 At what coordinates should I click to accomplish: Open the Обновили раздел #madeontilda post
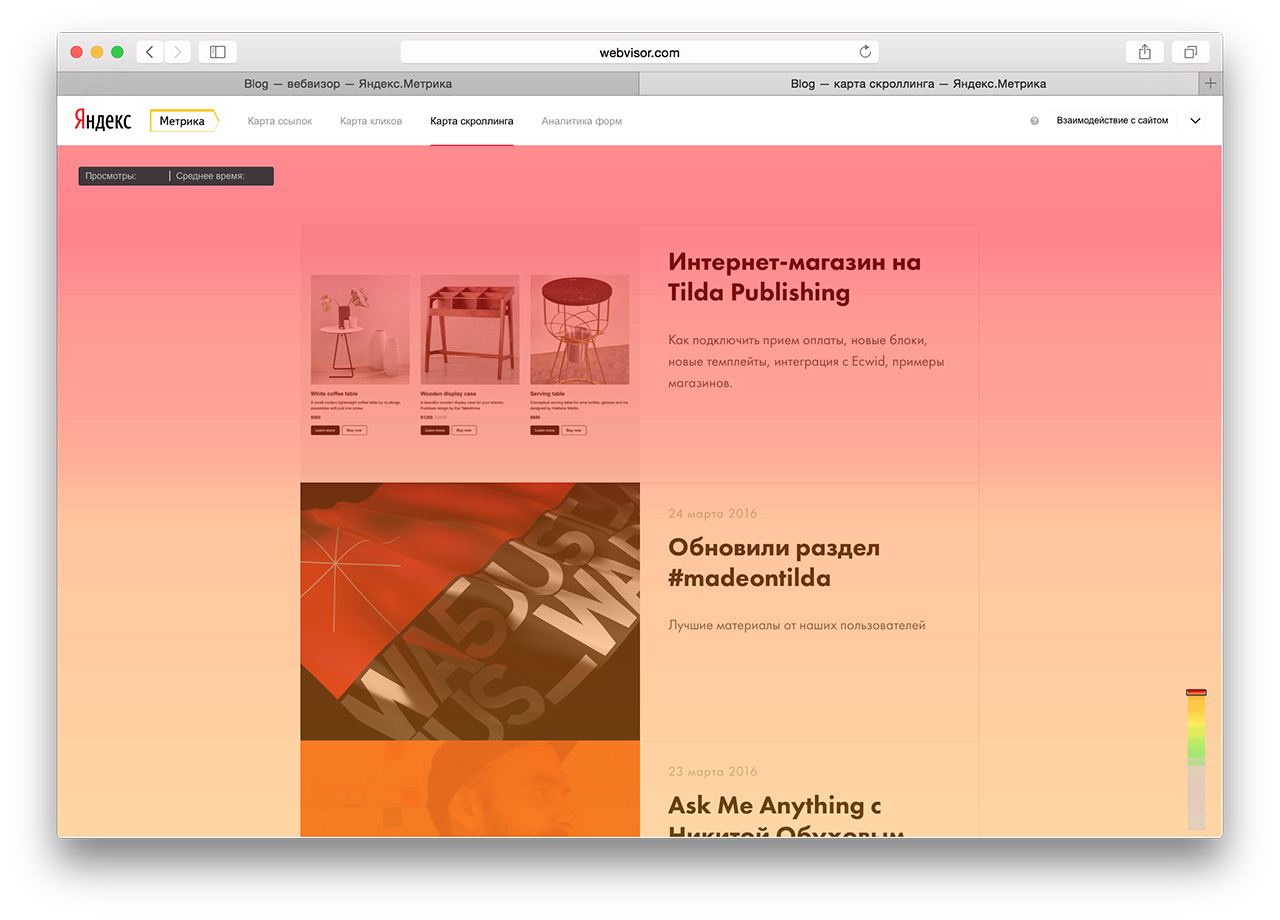click(773, 563)
